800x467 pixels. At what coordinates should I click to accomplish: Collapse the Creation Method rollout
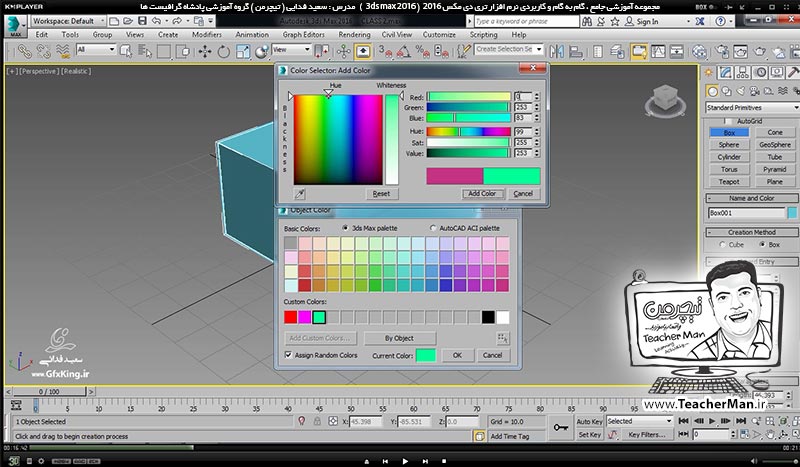[x=752, y=232]
